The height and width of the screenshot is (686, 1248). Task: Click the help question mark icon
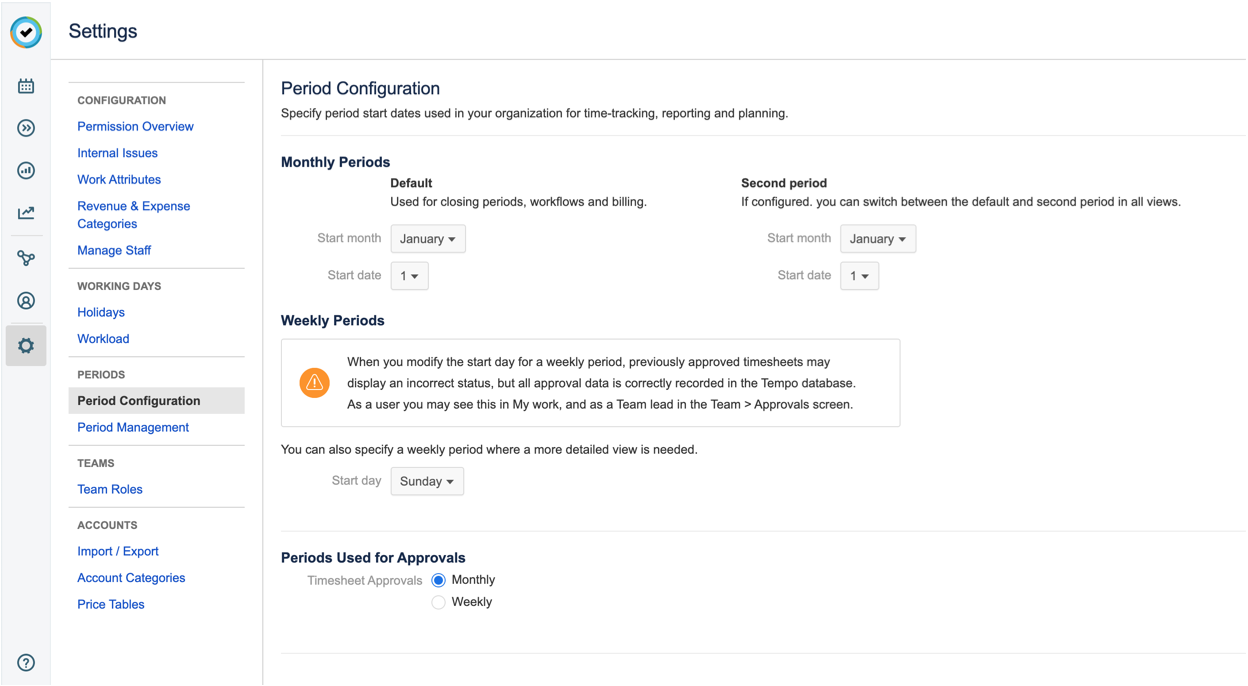(x=26, y=662)
